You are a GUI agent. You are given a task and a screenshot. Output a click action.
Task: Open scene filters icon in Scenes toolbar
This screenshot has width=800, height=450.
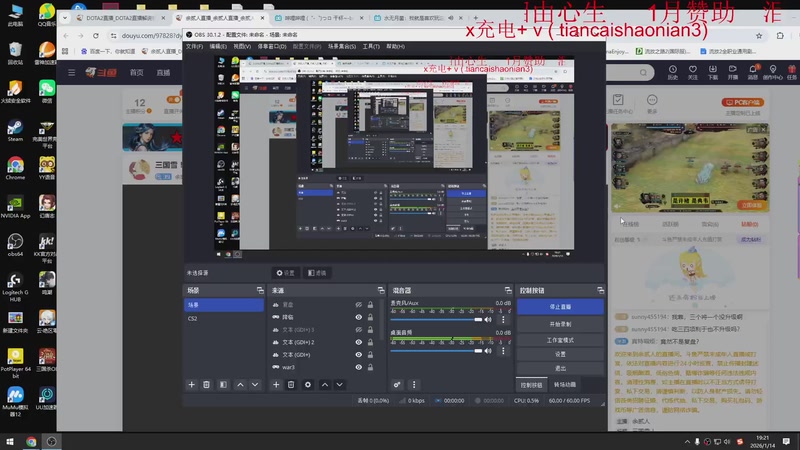click(x=223, y=385)
